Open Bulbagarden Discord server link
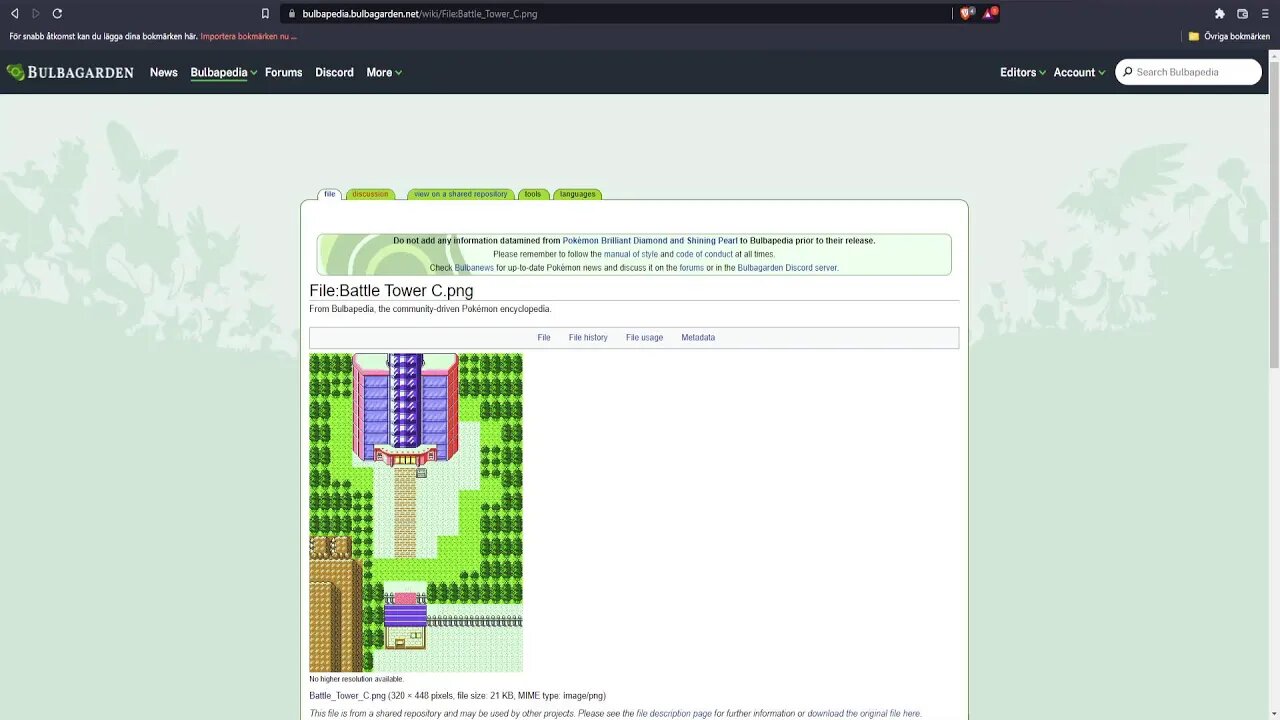1280x720 pixels. 787,268
